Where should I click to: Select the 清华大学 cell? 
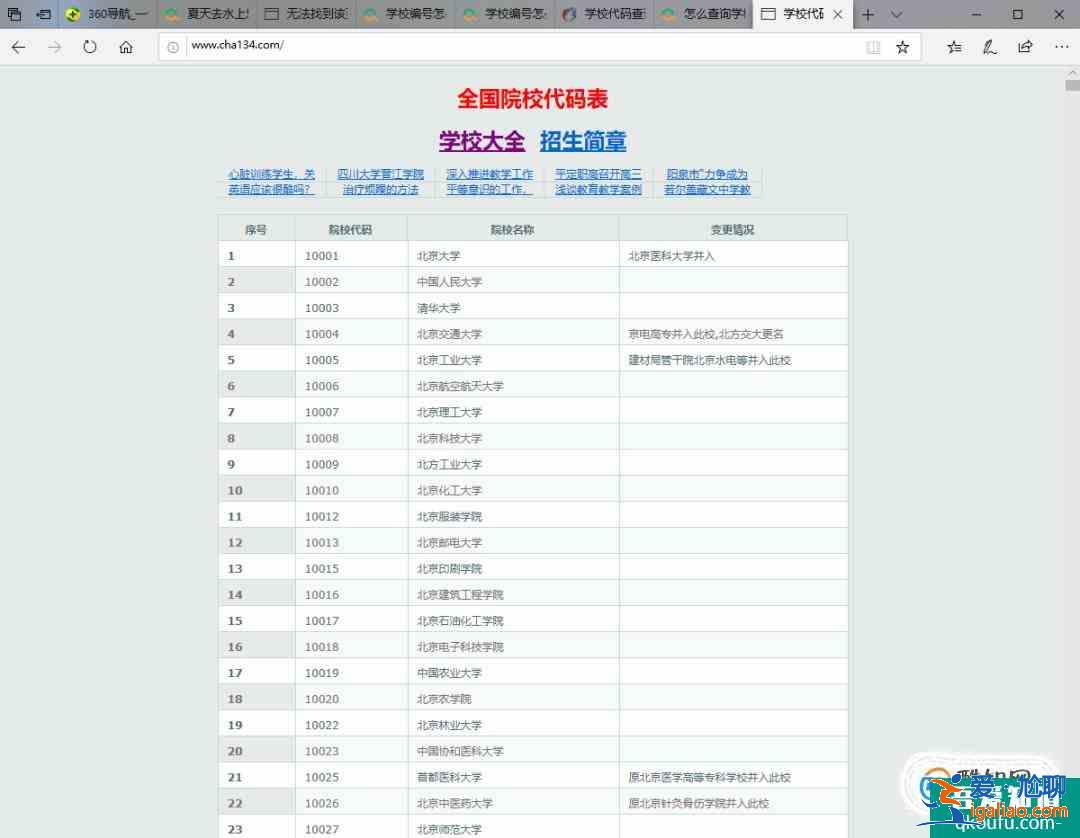coord(512,308)
